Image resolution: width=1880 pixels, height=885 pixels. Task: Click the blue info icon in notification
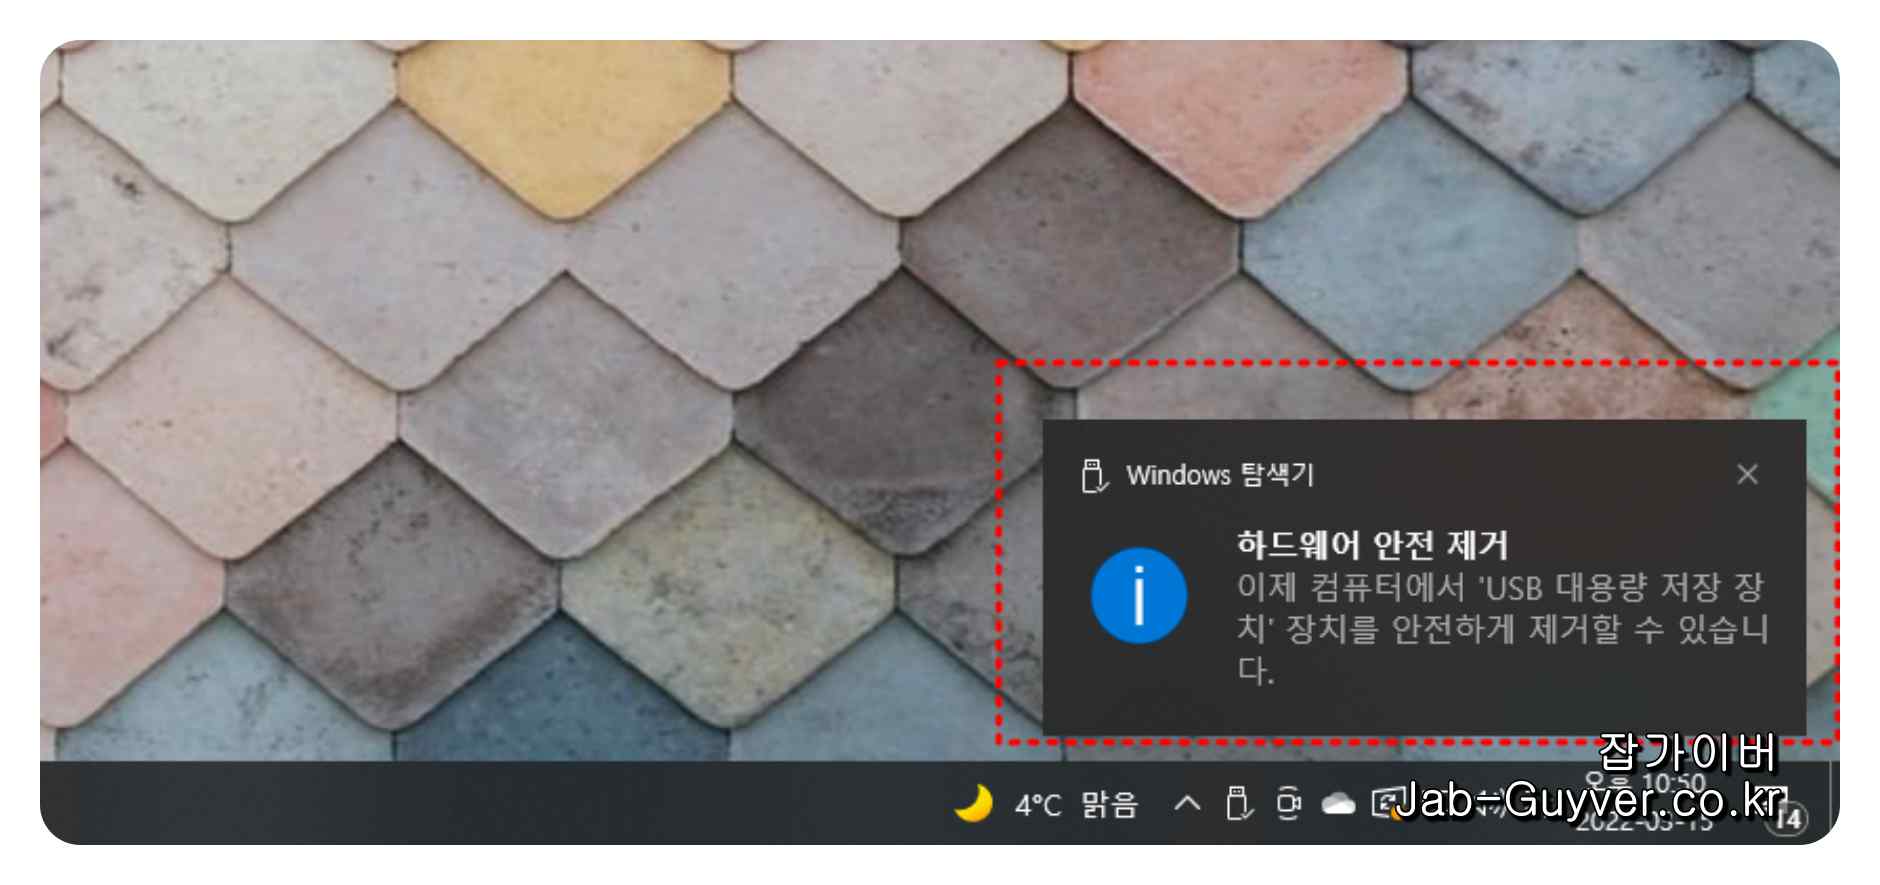point(1139,596)
